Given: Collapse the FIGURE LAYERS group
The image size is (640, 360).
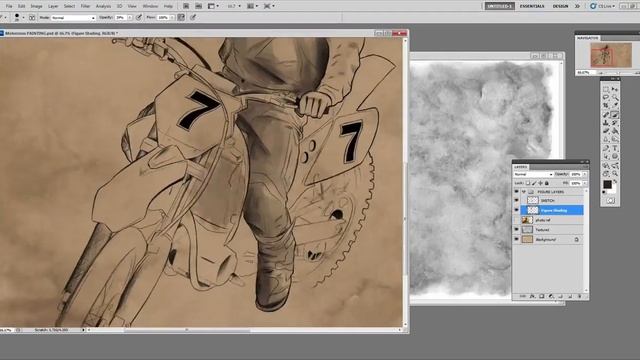Looking at the screenshot, I should [524, 191].
